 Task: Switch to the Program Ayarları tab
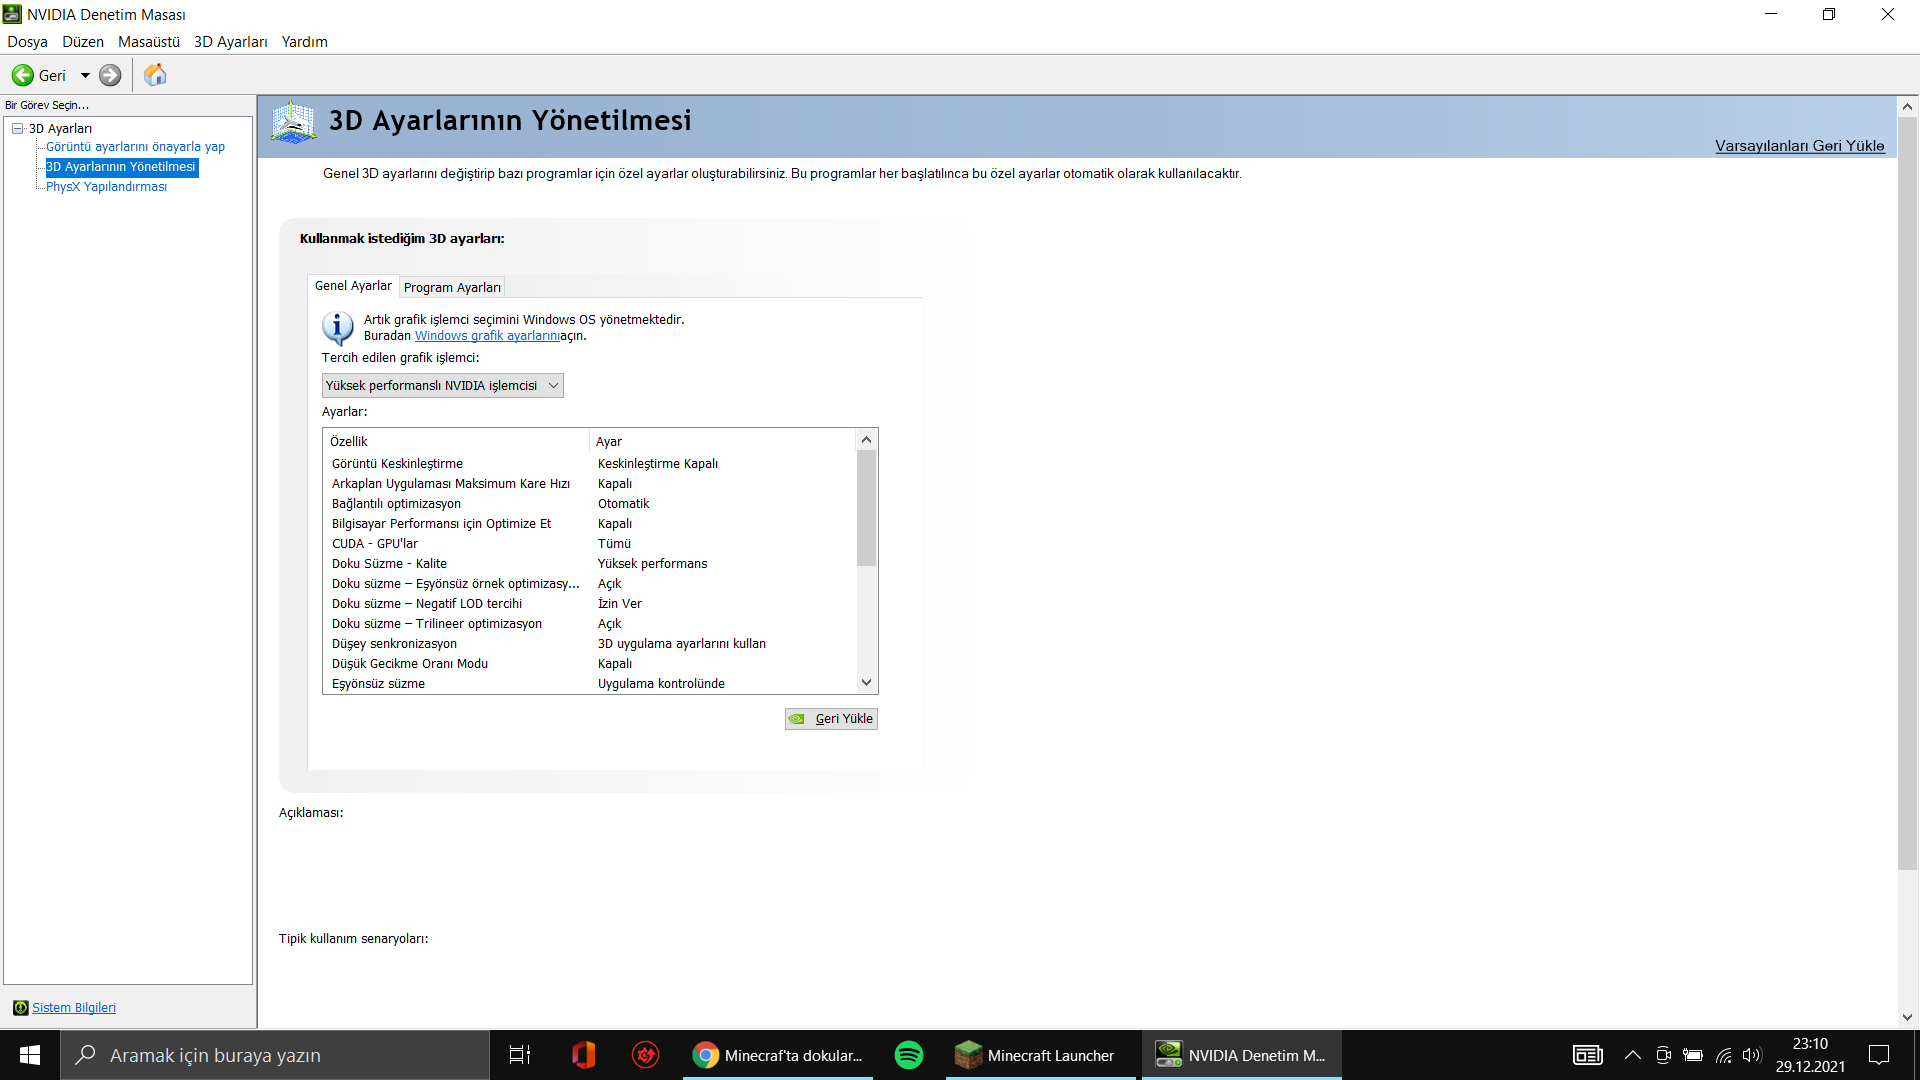coord(452,287)
